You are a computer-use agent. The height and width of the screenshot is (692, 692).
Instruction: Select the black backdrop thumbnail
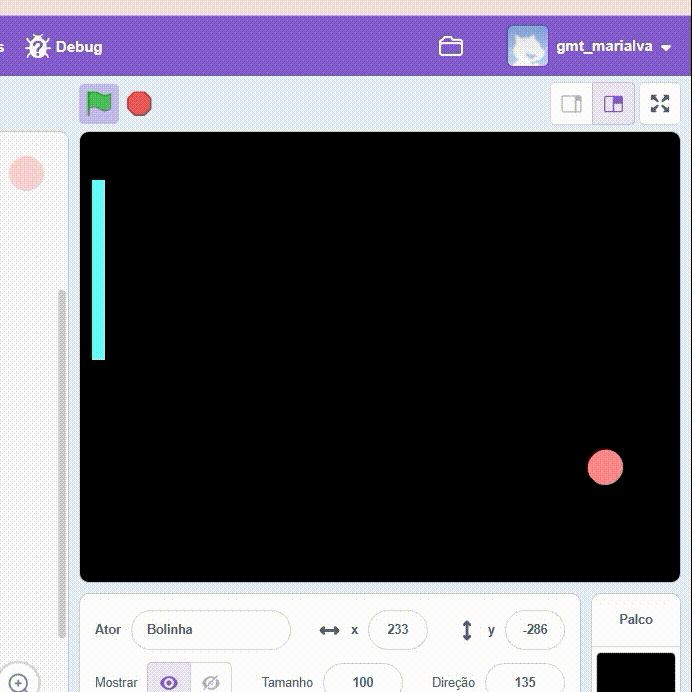click(x=636, y=673)
